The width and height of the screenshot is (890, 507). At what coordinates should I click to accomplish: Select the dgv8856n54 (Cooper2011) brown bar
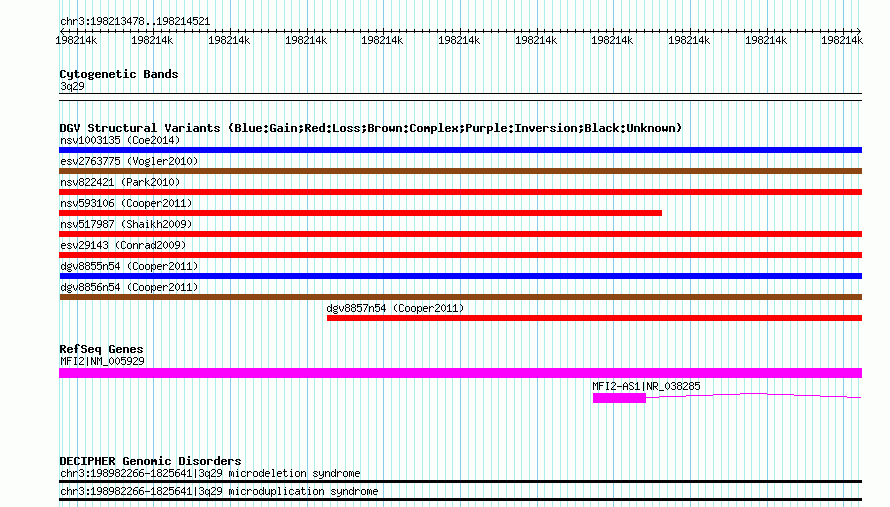tap(460, 297)
